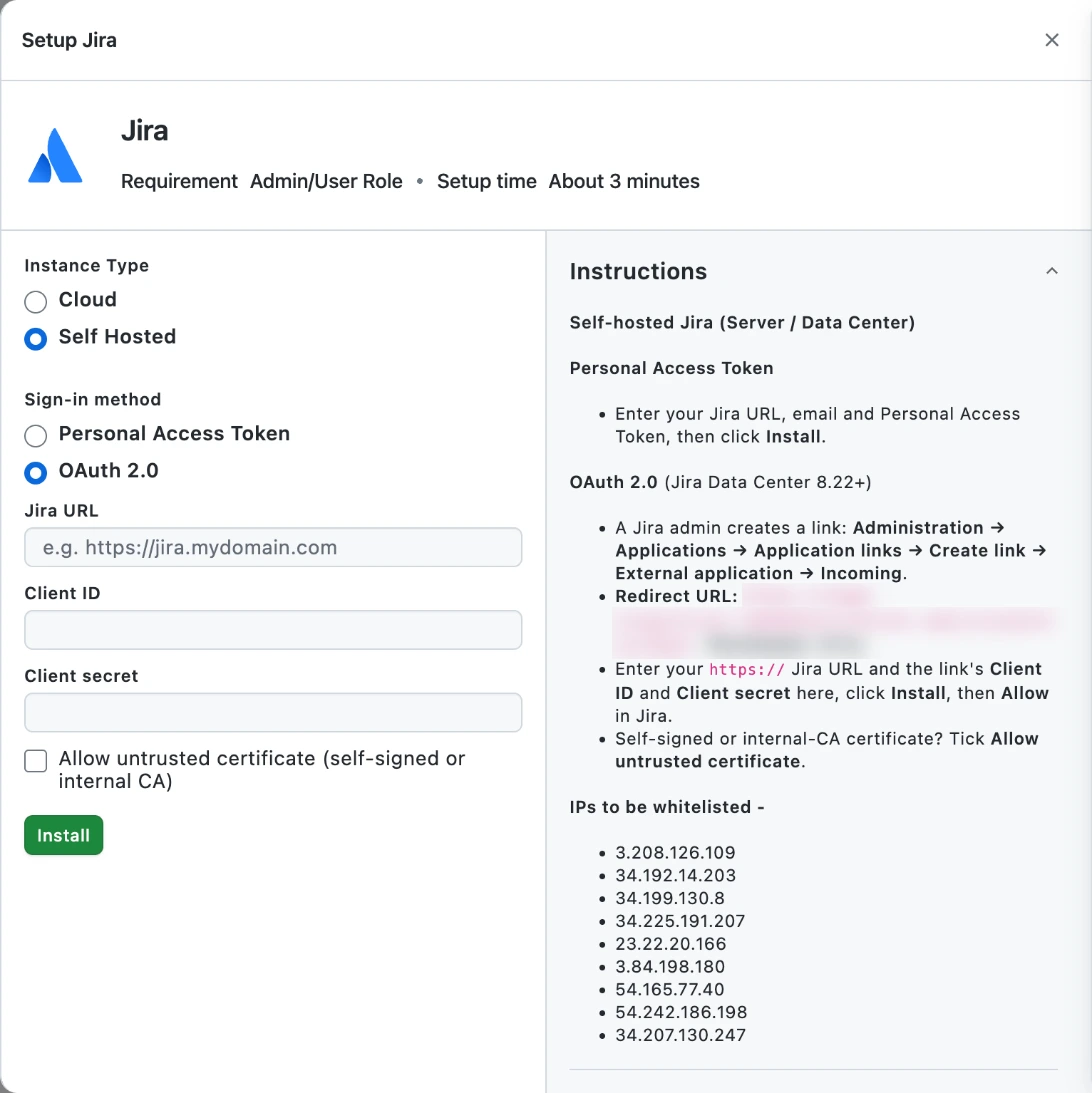Enable Allow untrusted certificate checkbox
The image size is (1092, 1093).
coord(36,760)
